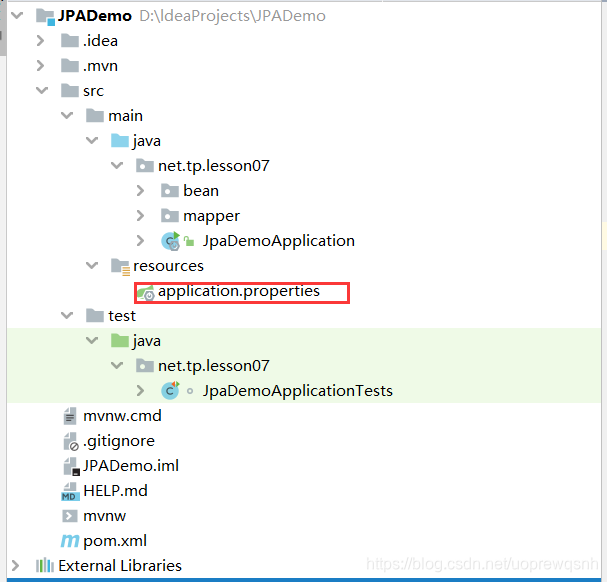Click the green test java root icon

(x=120, y=340)
